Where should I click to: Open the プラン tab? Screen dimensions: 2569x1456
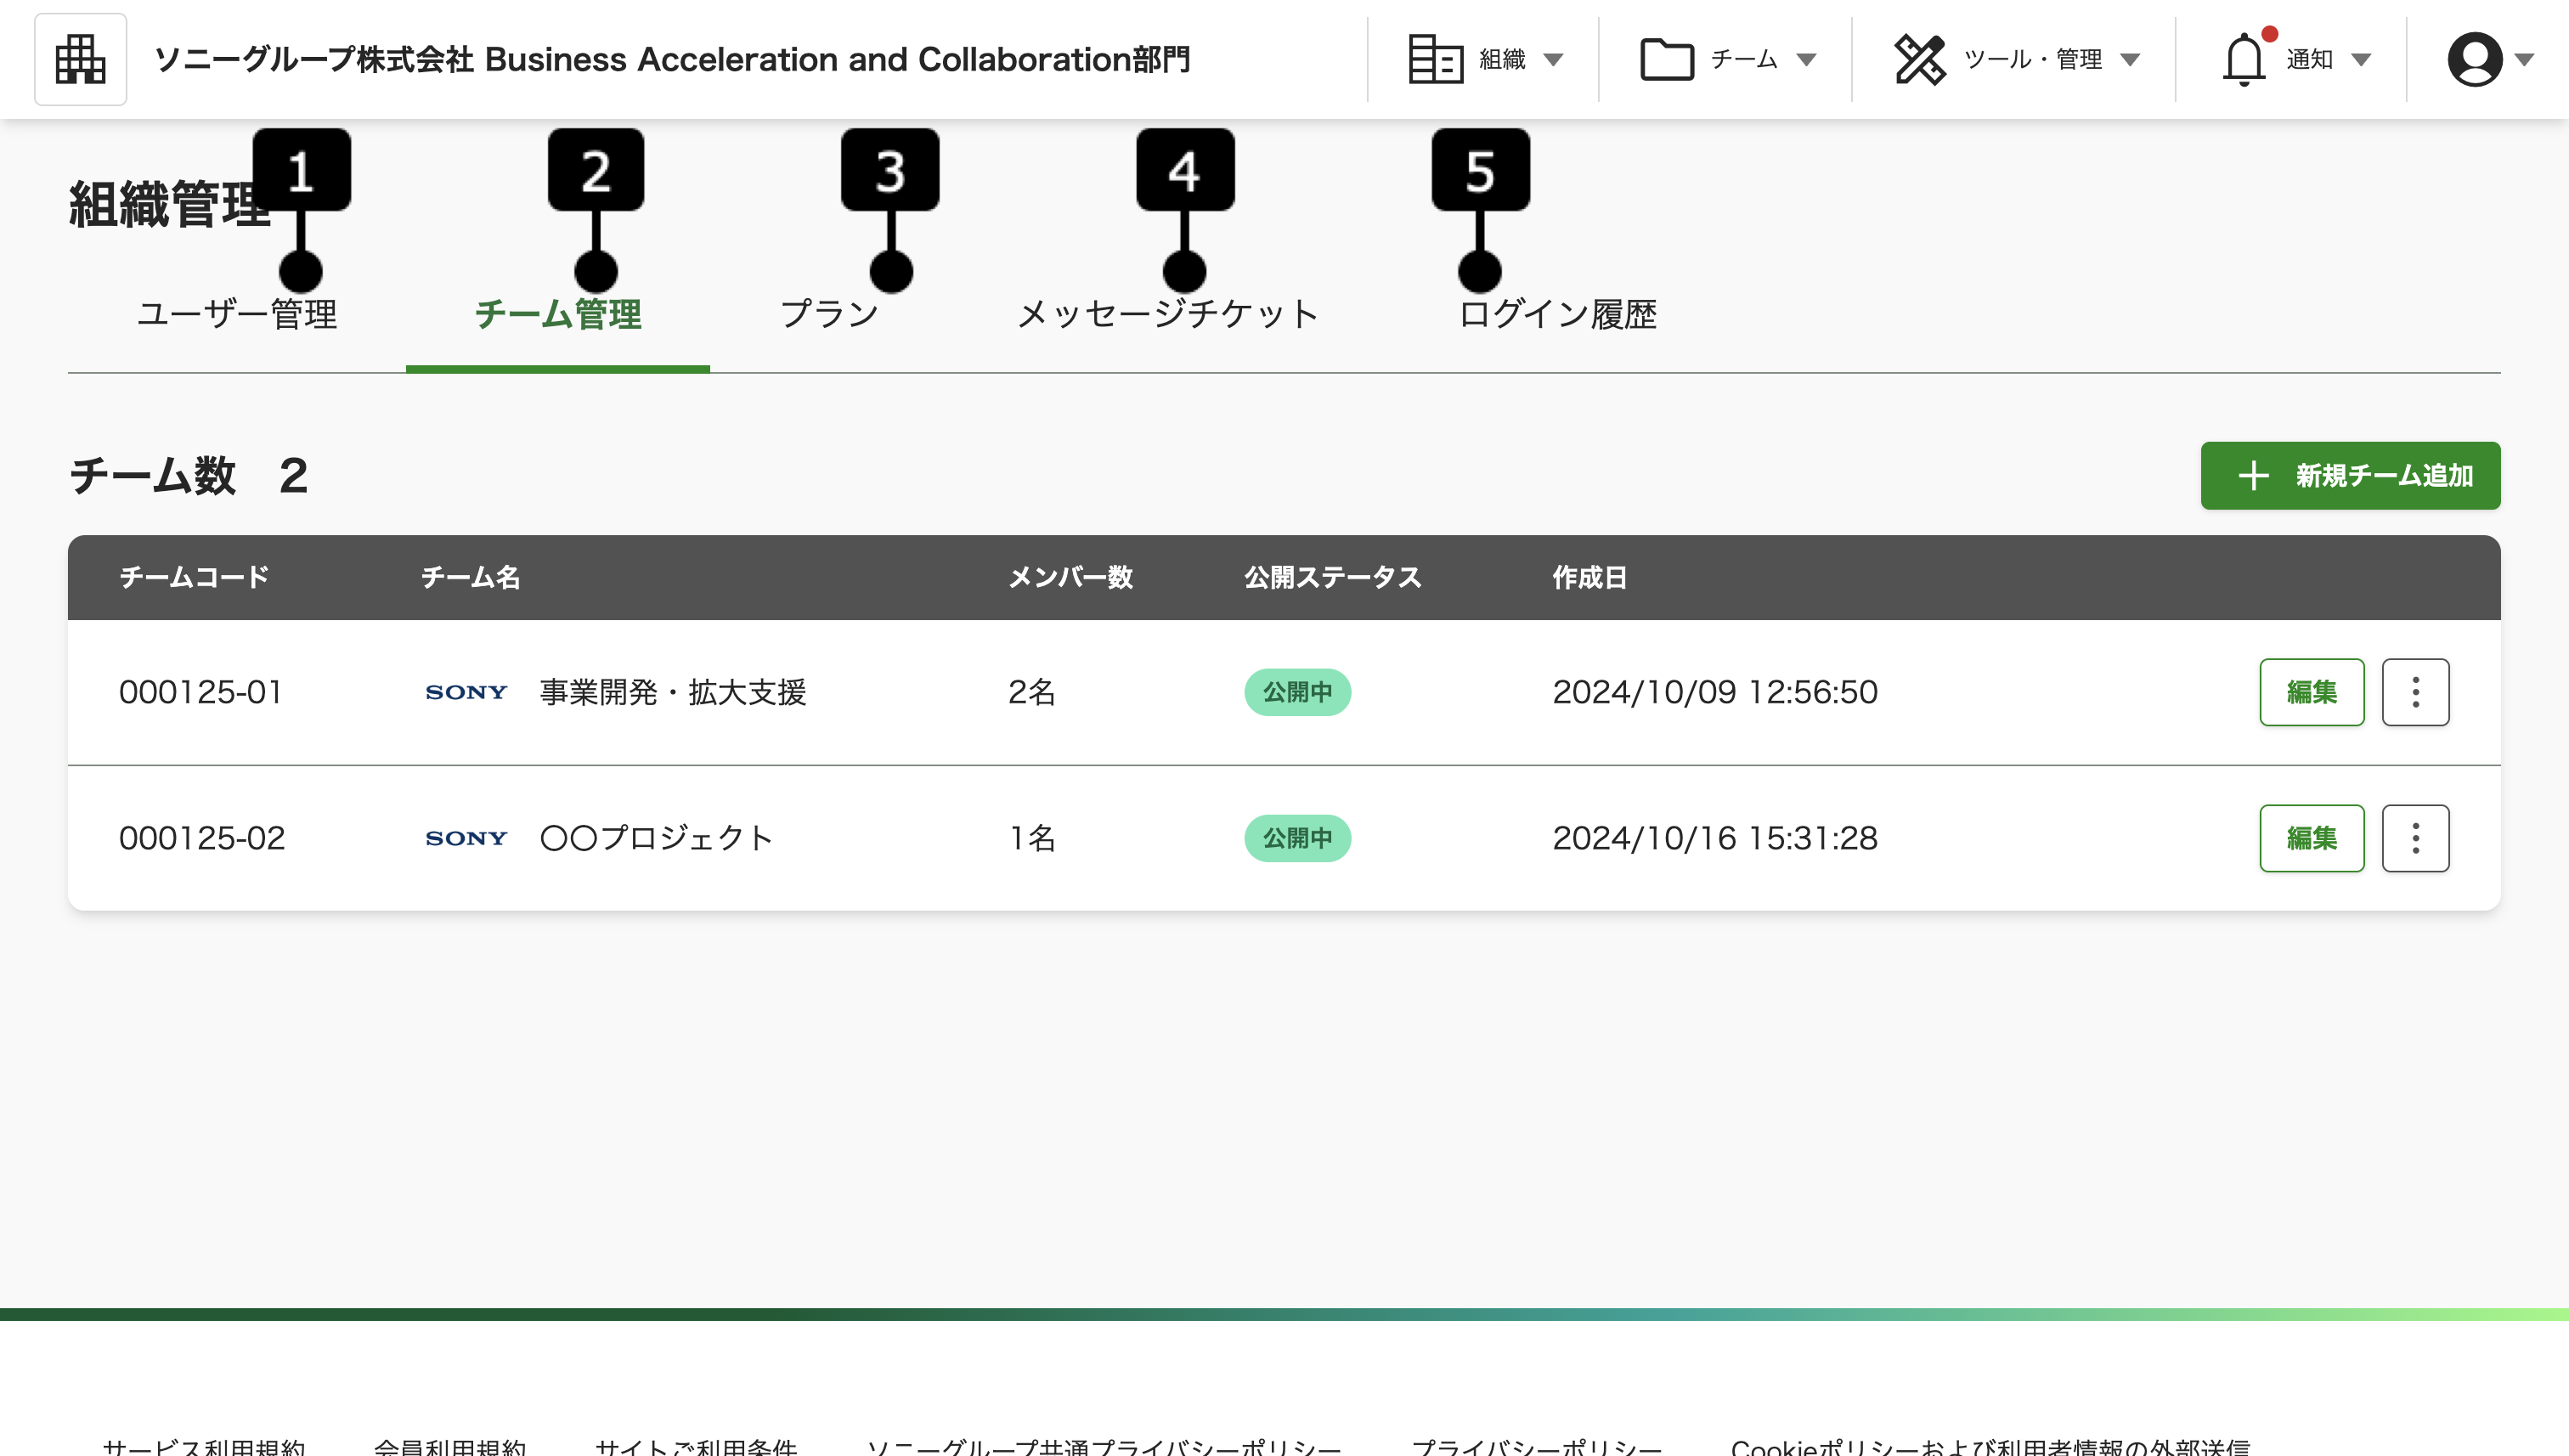[829, 314]
